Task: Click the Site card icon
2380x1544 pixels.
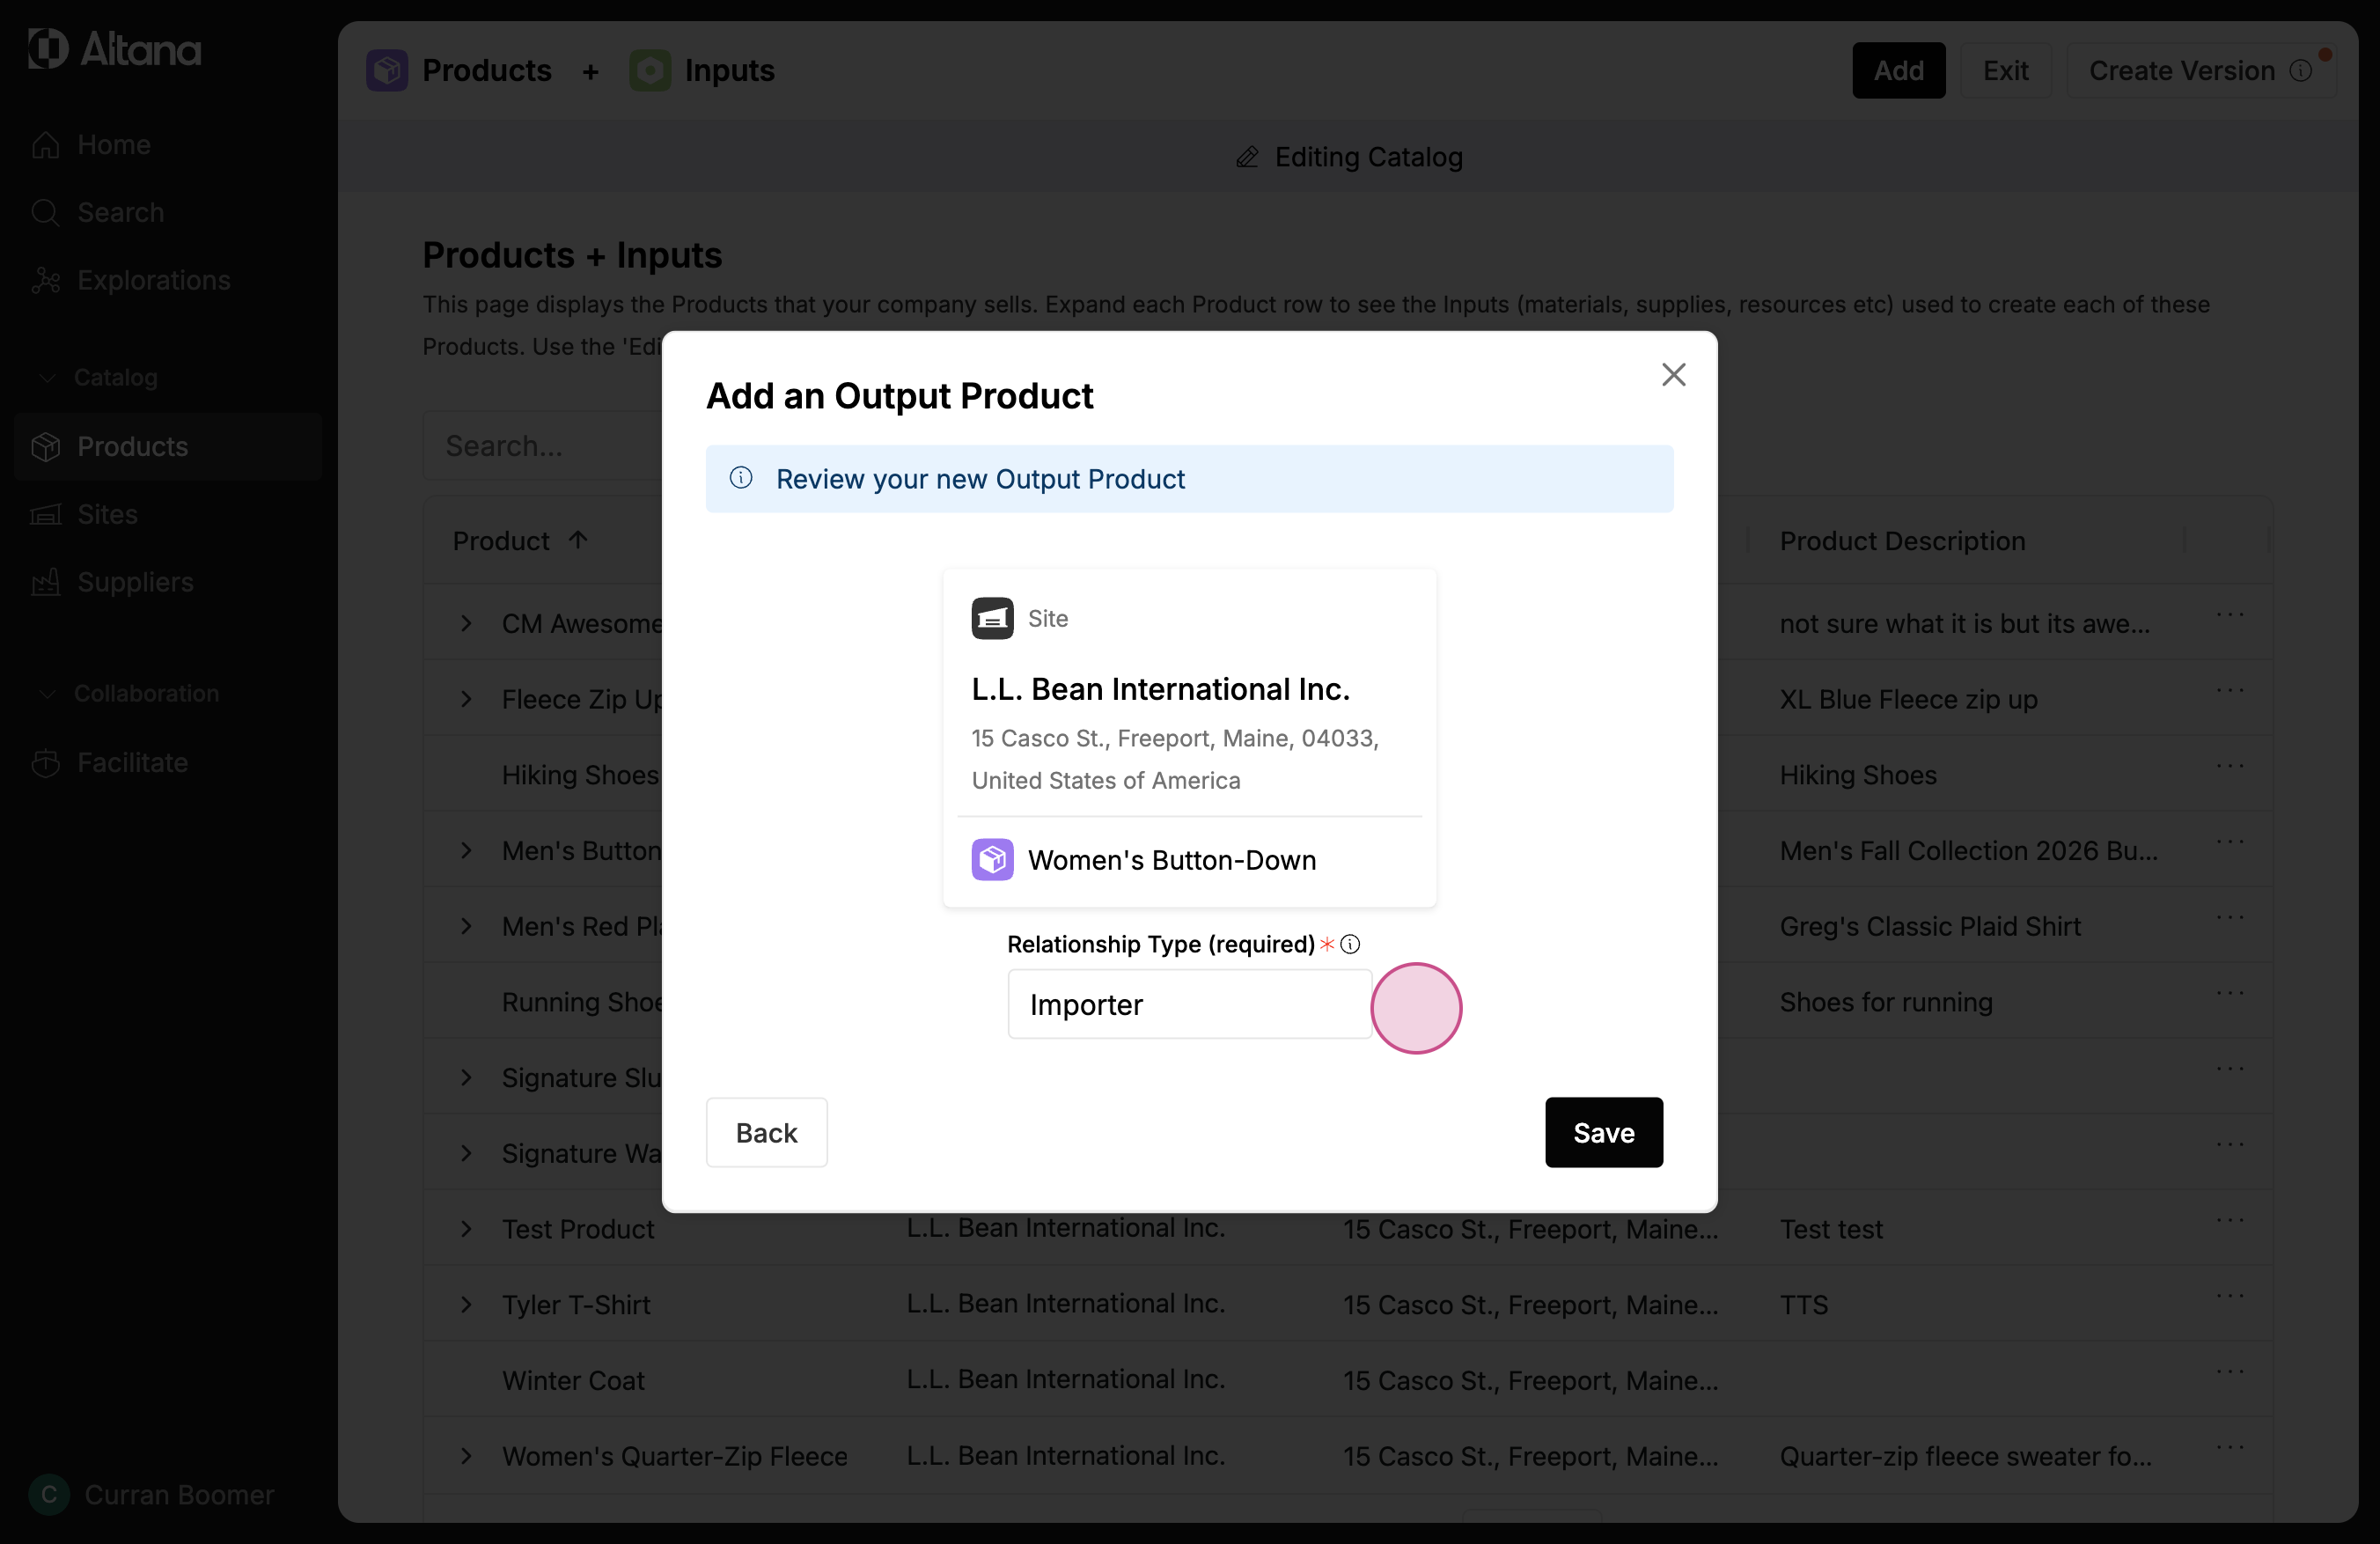Action: click(x=992, y=618)
